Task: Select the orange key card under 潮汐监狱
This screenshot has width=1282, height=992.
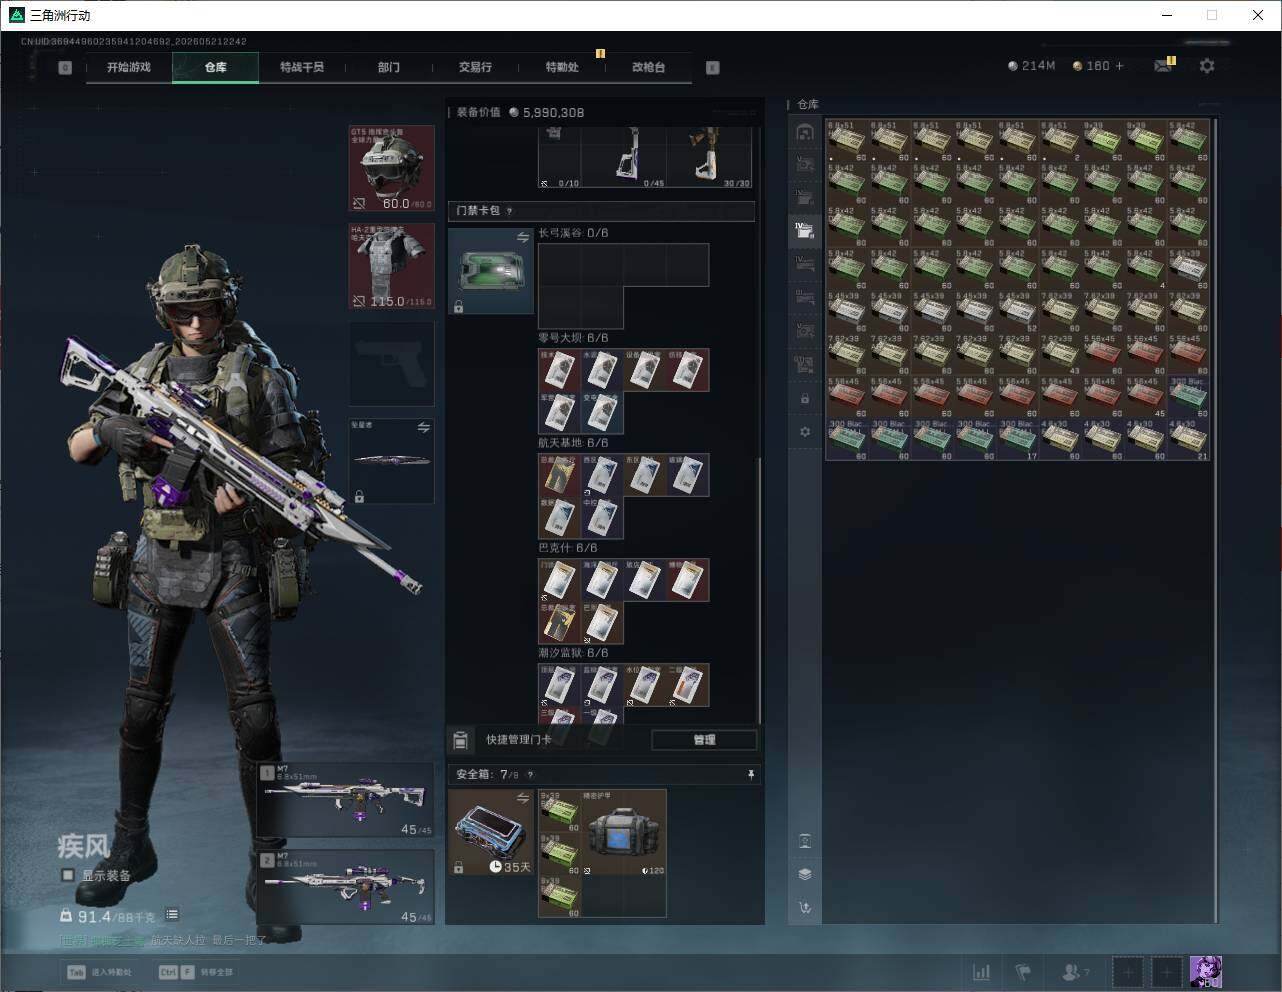Action: click(x=687, y=686)
